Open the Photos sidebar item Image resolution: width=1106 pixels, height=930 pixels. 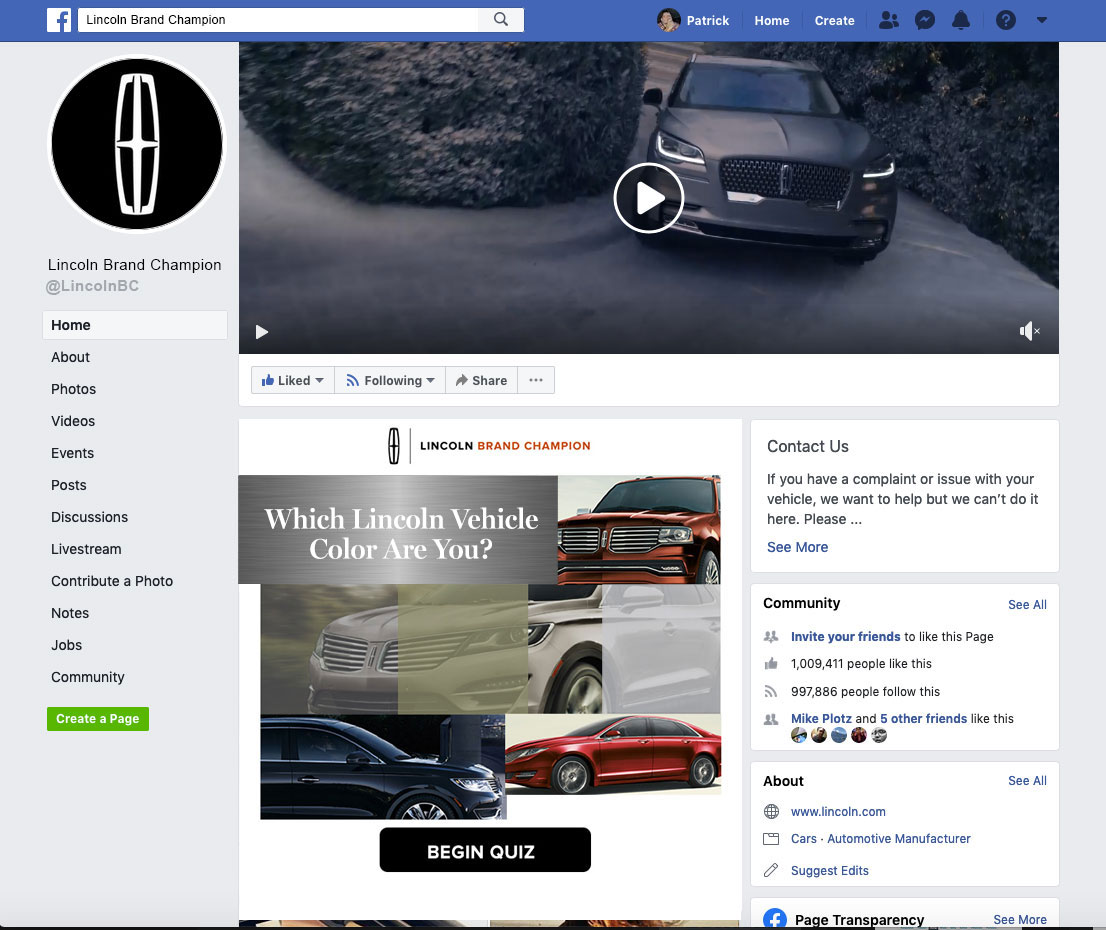click(73, 389)
